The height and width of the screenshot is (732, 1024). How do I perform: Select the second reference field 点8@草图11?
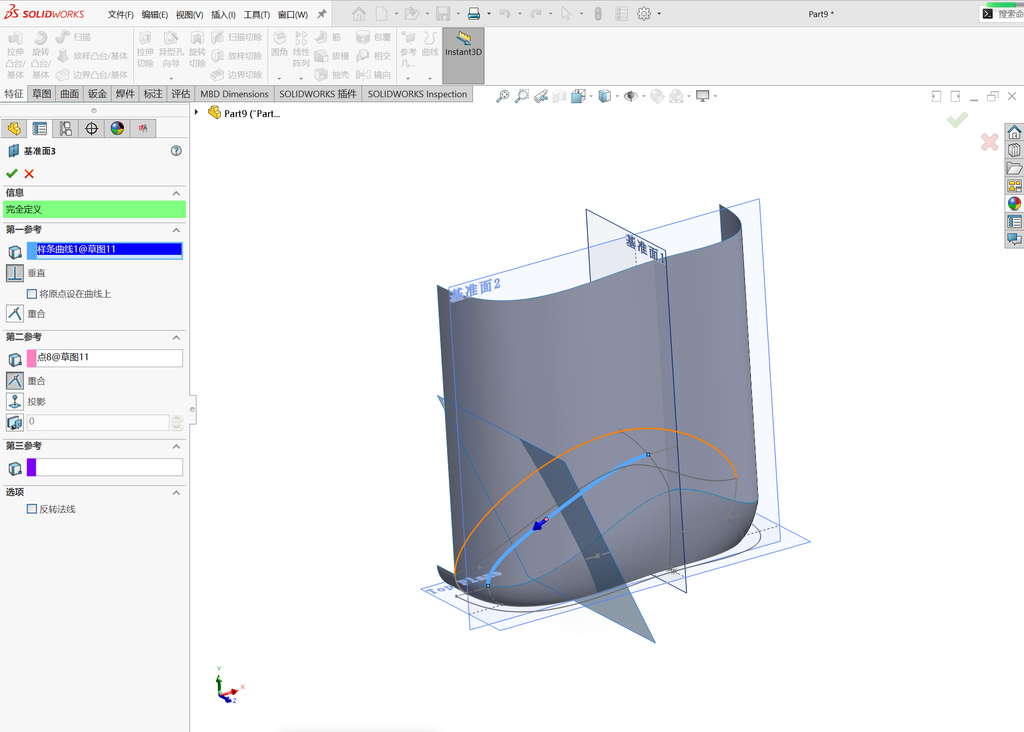tap(104, 358)
